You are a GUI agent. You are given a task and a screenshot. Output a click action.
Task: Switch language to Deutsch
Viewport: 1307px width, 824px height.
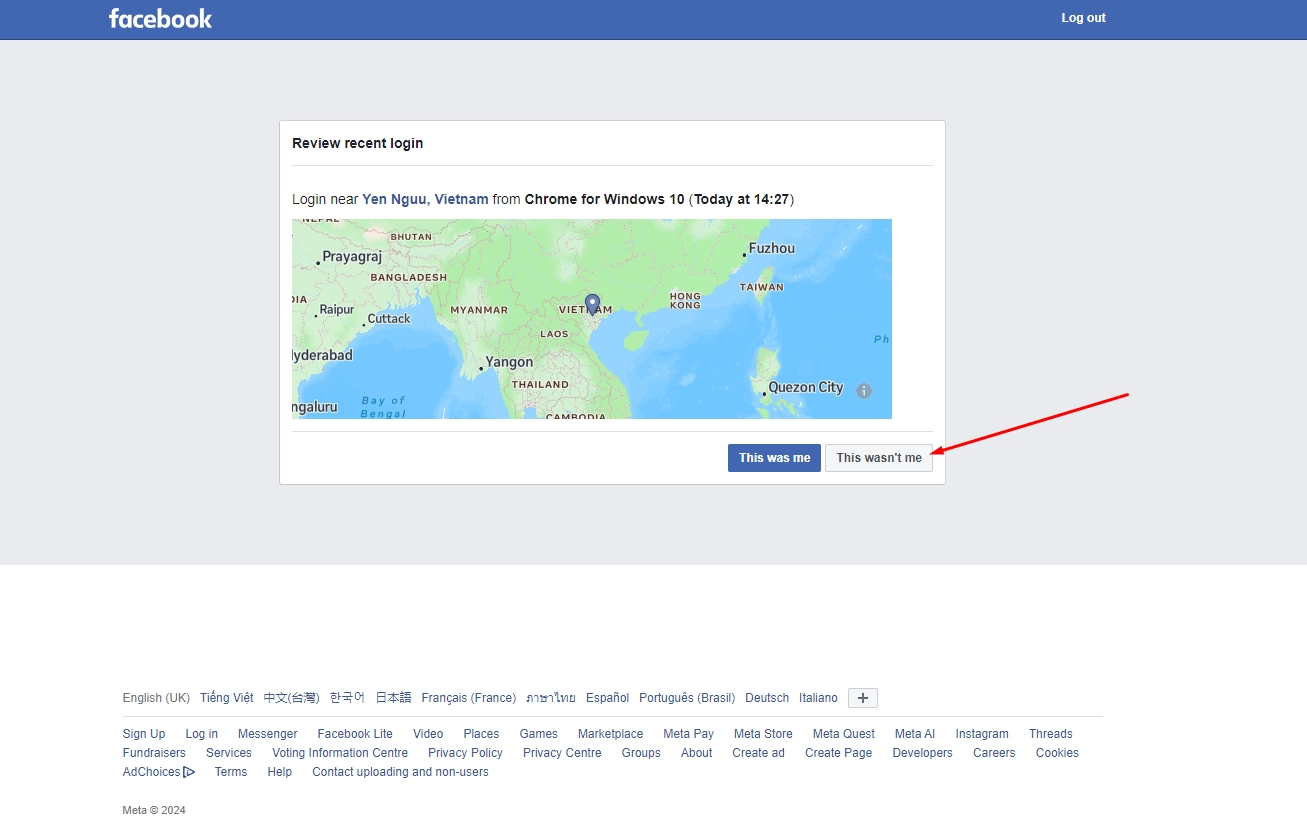767,698
